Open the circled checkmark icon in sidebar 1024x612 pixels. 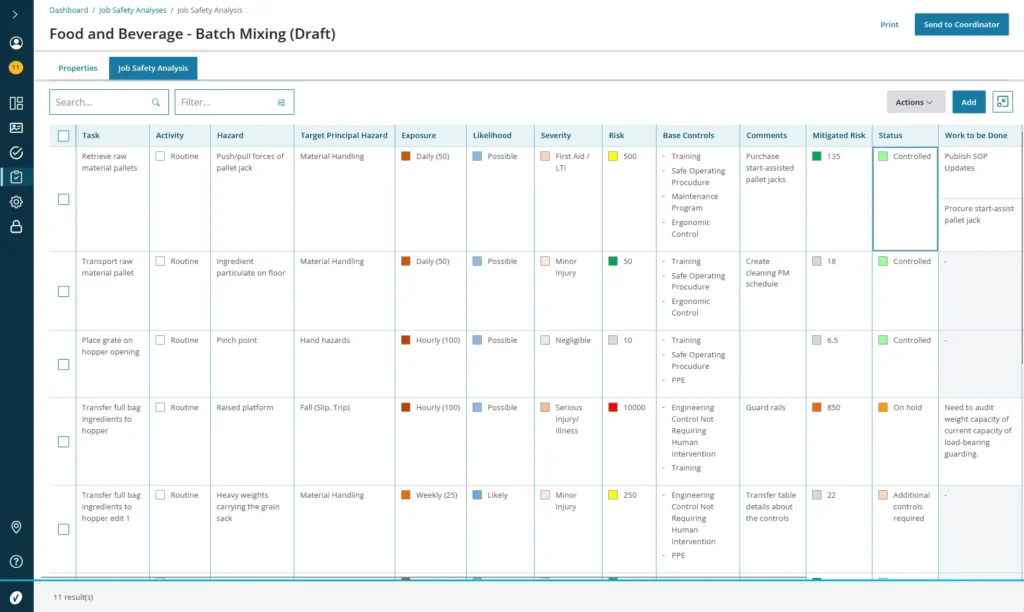(16, 153)
